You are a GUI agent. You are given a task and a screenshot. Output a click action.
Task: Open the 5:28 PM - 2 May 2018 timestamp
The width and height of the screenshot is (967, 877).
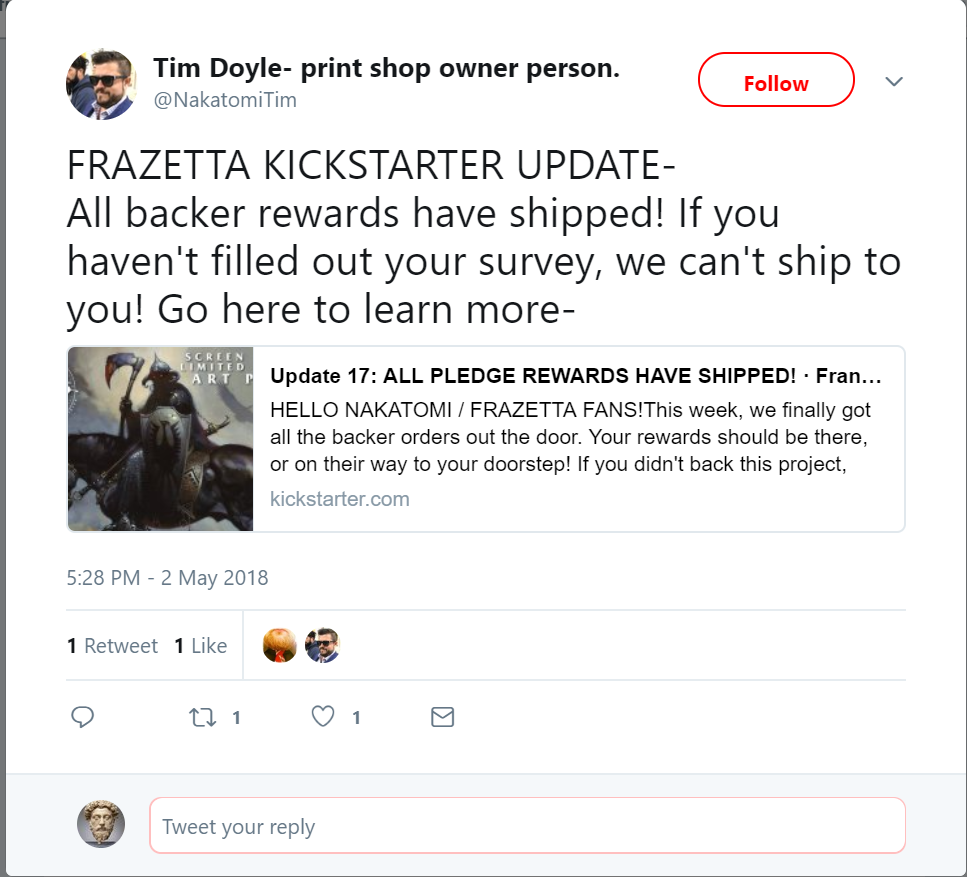tap(167, 578)
